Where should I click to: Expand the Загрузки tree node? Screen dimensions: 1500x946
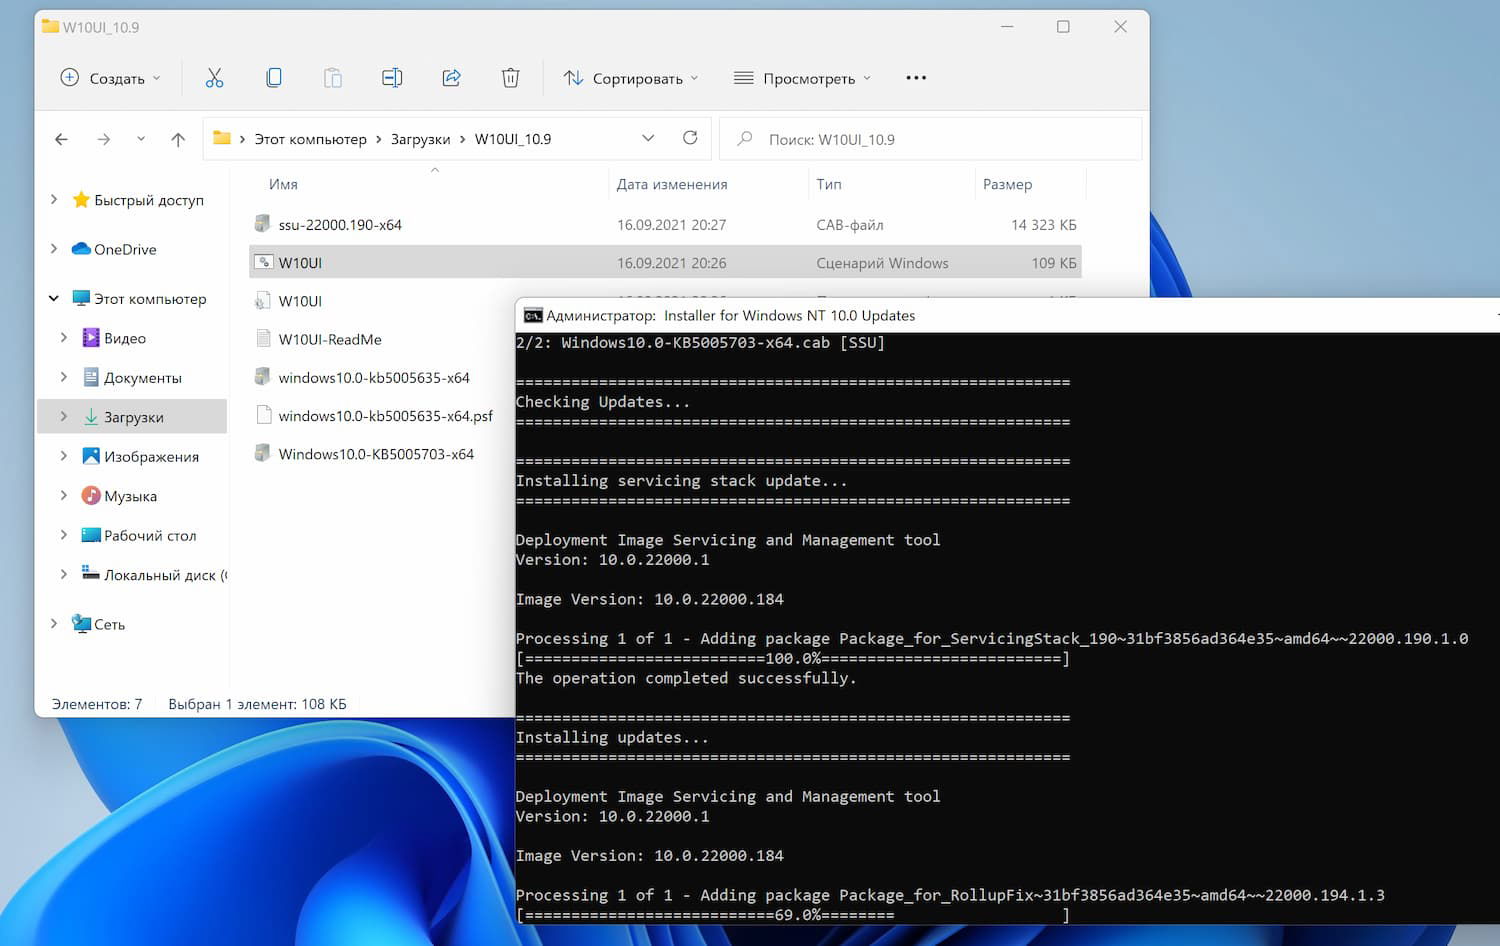[x=64, y=417]
